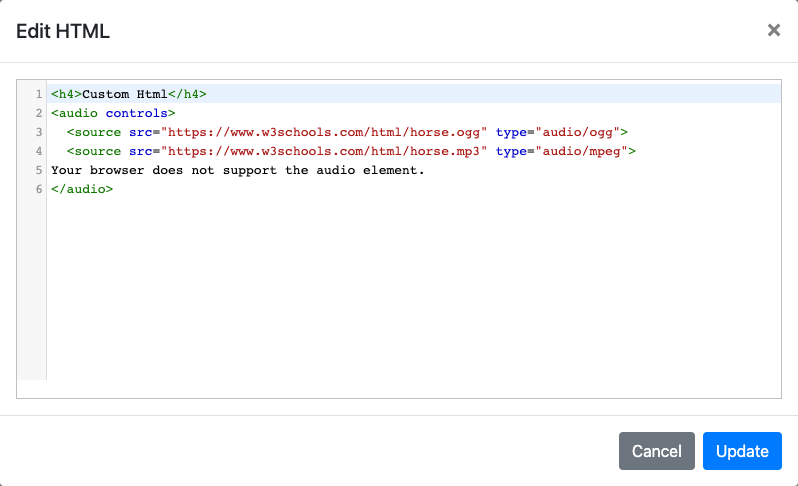Image resolution: width=798 pixels, height=486 pixels.
Task: Close the Edit HTML dialog with X
Action: point(773,30)
